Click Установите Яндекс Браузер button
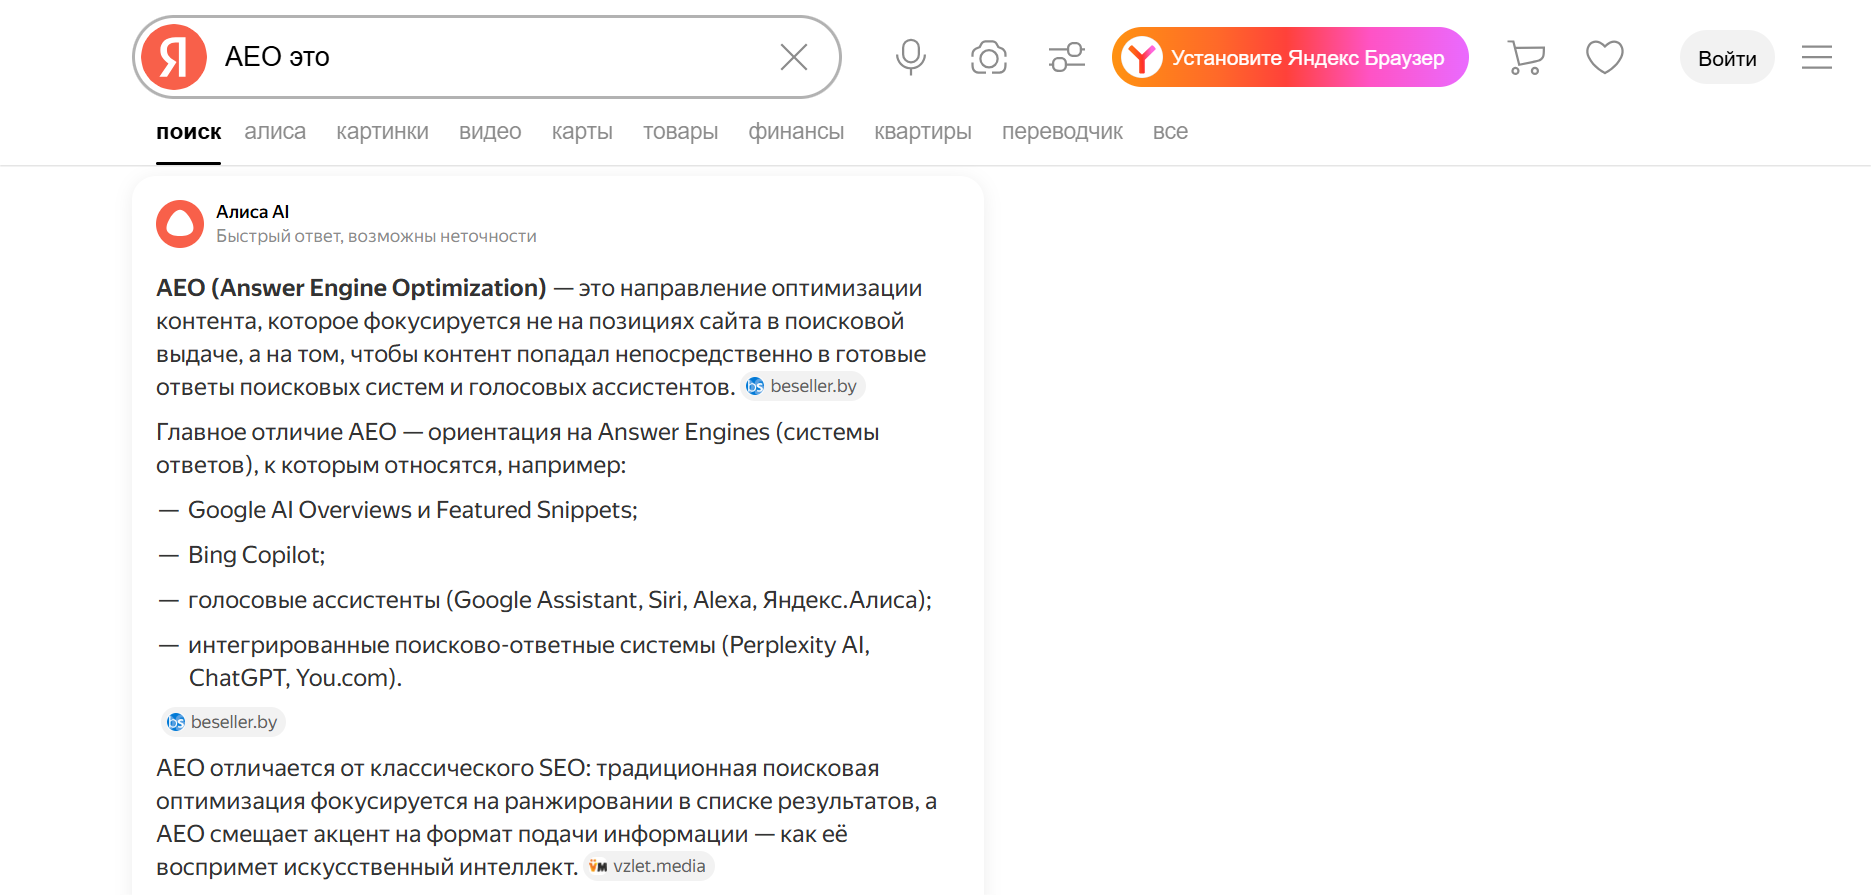1871x895 pixels. click(1290, 57)
